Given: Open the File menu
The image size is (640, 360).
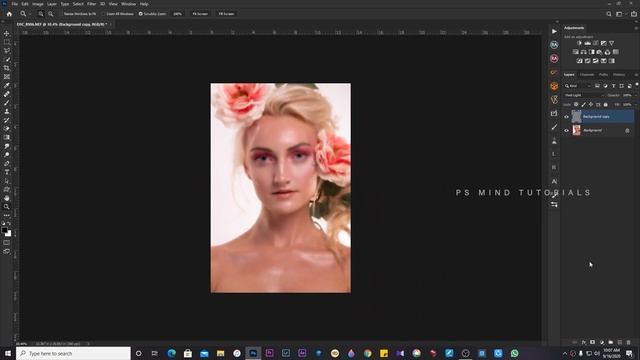Looking at the screenshot, I should pos(14,4).
